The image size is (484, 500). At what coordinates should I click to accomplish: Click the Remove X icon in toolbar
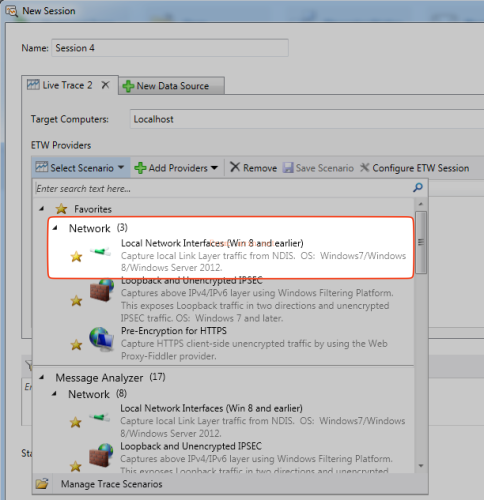coord(235,167)
